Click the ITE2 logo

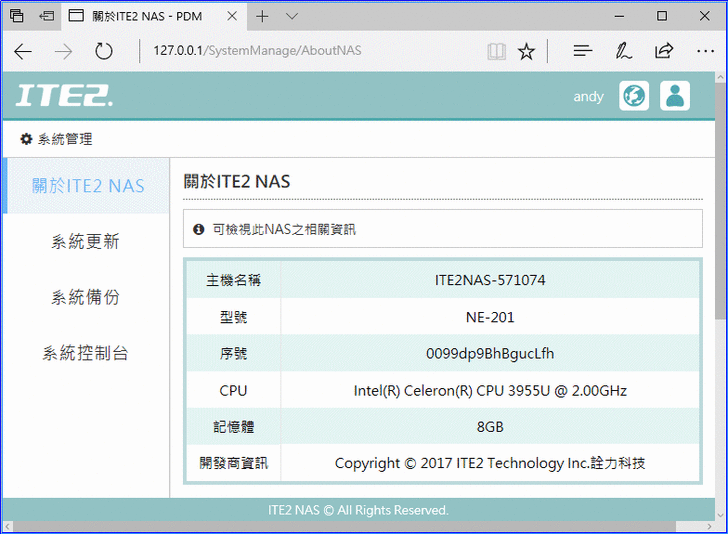point(65,96)
